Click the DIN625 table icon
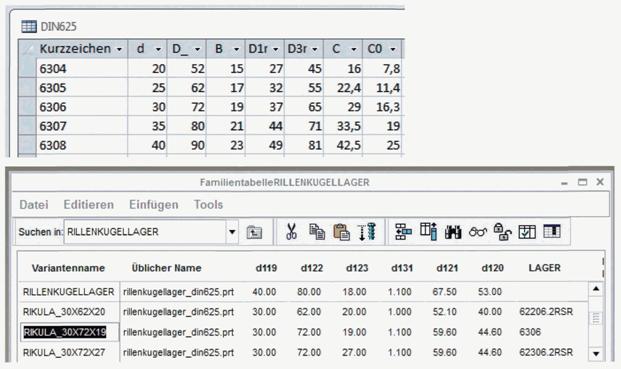Image resolution: width=621 pixels, height=369 pixels. (x=29, y=27)
